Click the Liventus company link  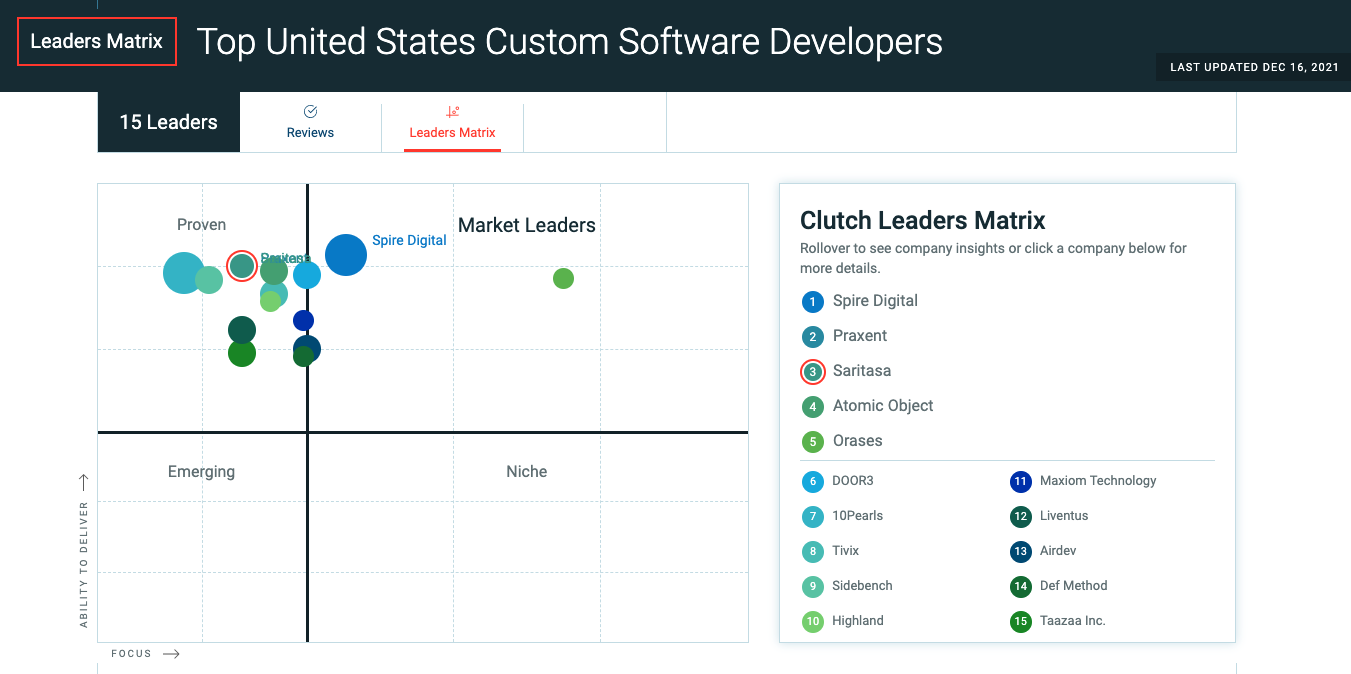1063,516
